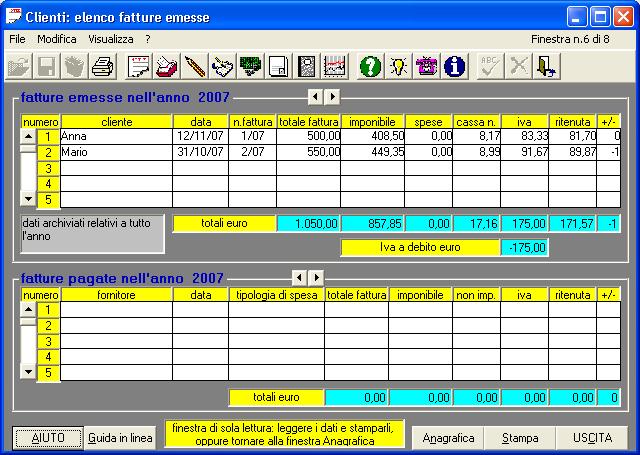
Task: Click left arrow next to fatture pagate 2007
Action: click(x=299, y=277)
